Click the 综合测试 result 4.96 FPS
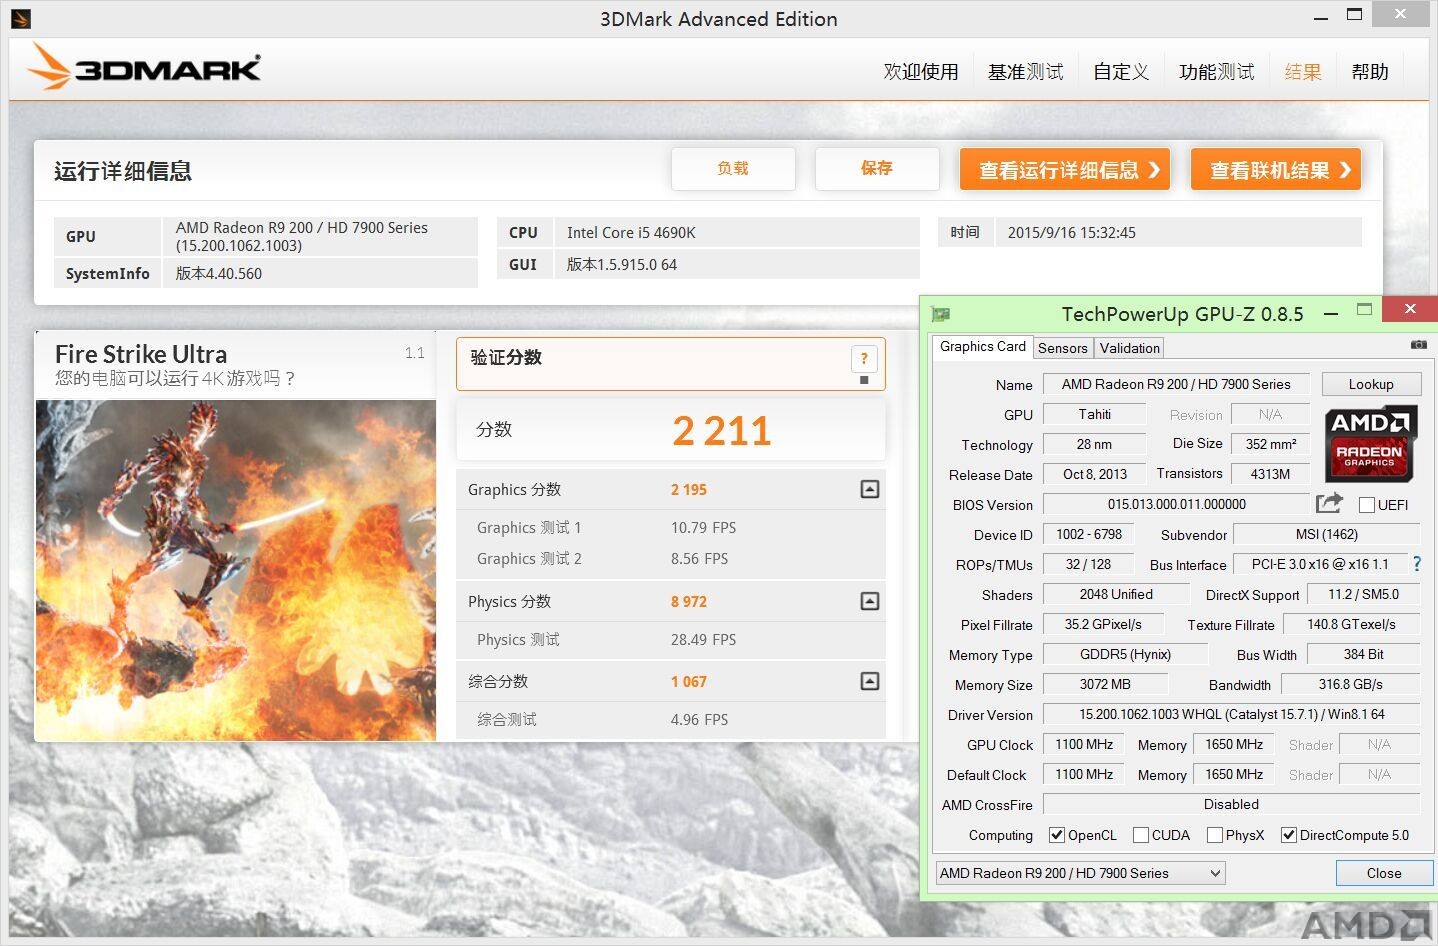The image size is (1438, 946). (699, 719)
